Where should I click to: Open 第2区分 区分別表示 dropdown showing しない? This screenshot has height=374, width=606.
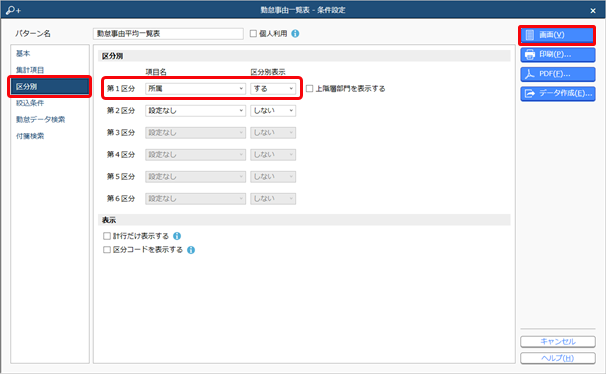[x=273, y=110]
